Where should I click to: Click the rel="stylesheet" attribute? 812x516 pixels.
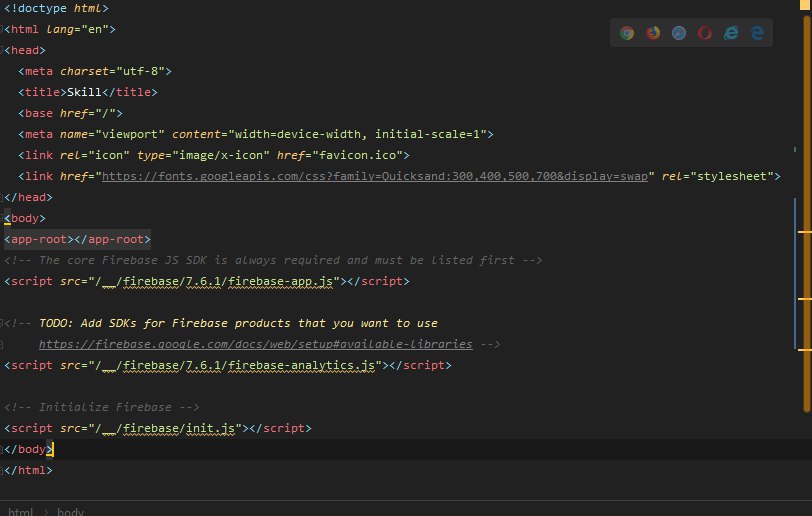pyautogui.click(x=717, y=176)
